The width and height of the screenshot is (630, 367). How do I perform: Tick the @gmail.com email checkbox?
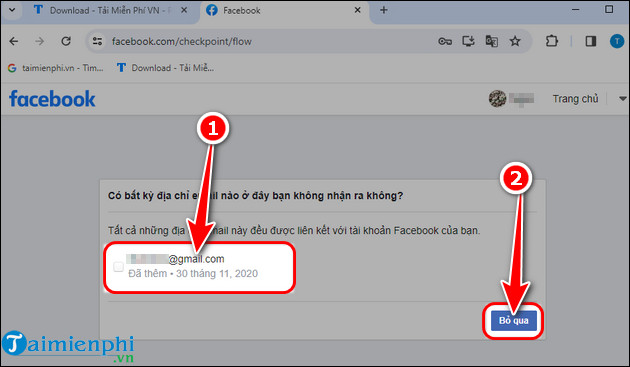click(118, 267)
